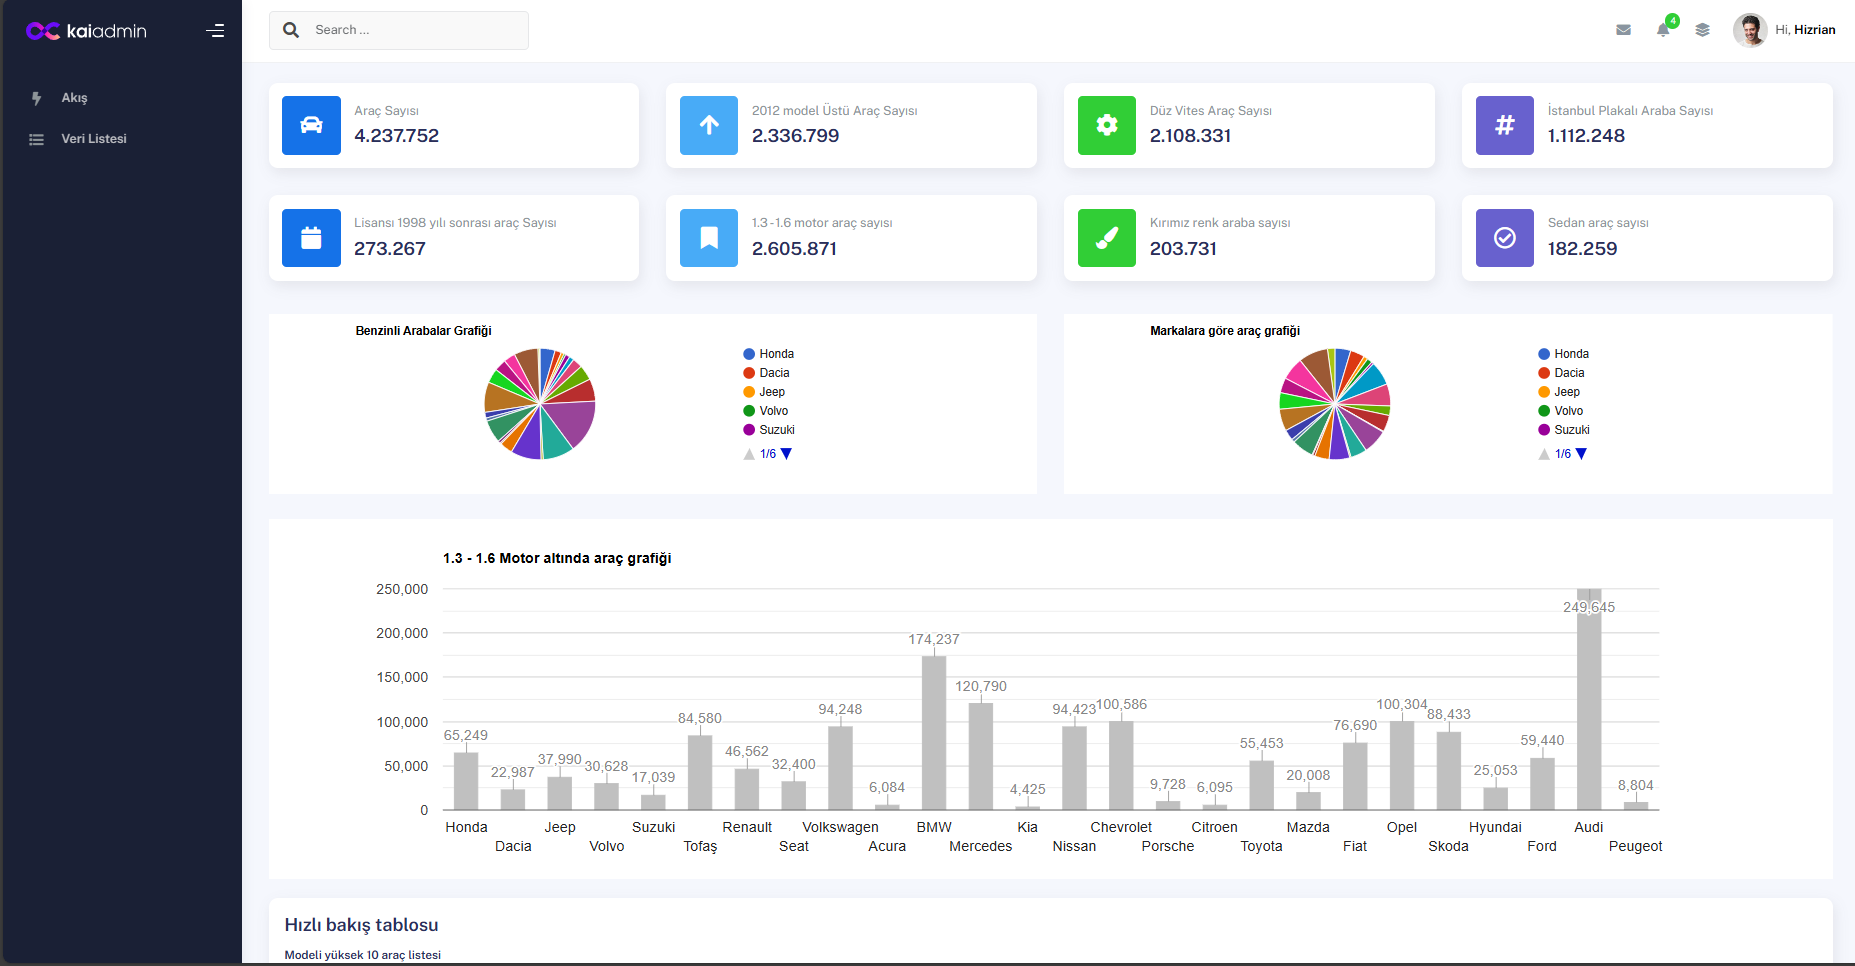Click the calendar icon on Lisansı 1998 card
The image size is (1855, 966).
click(311, 238)
